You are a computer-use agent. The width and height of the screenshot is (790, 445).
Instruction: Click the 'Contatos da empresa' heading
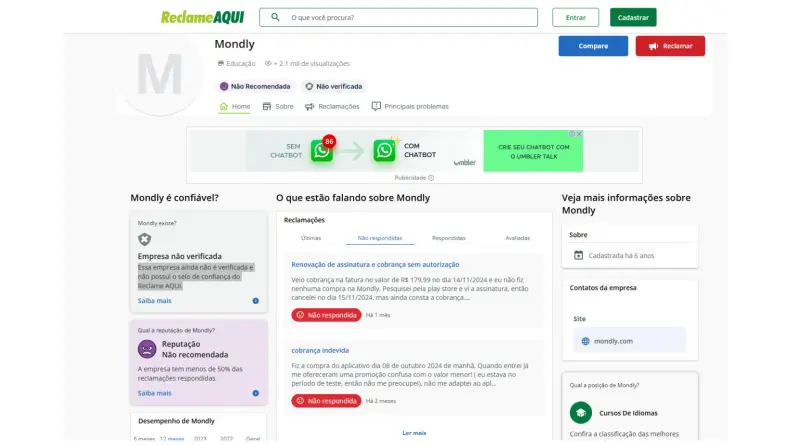(x=603, y=288)
